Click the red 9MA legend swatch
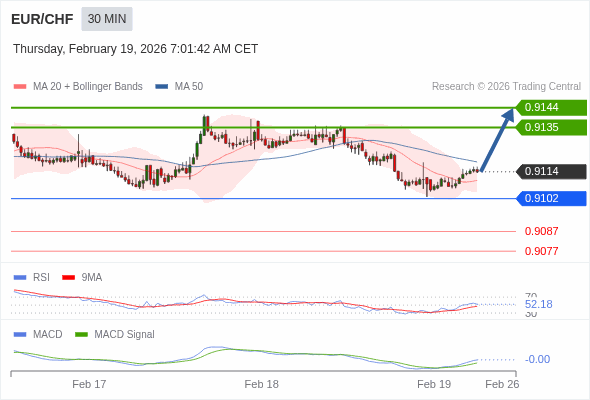 tap(68, 278)
